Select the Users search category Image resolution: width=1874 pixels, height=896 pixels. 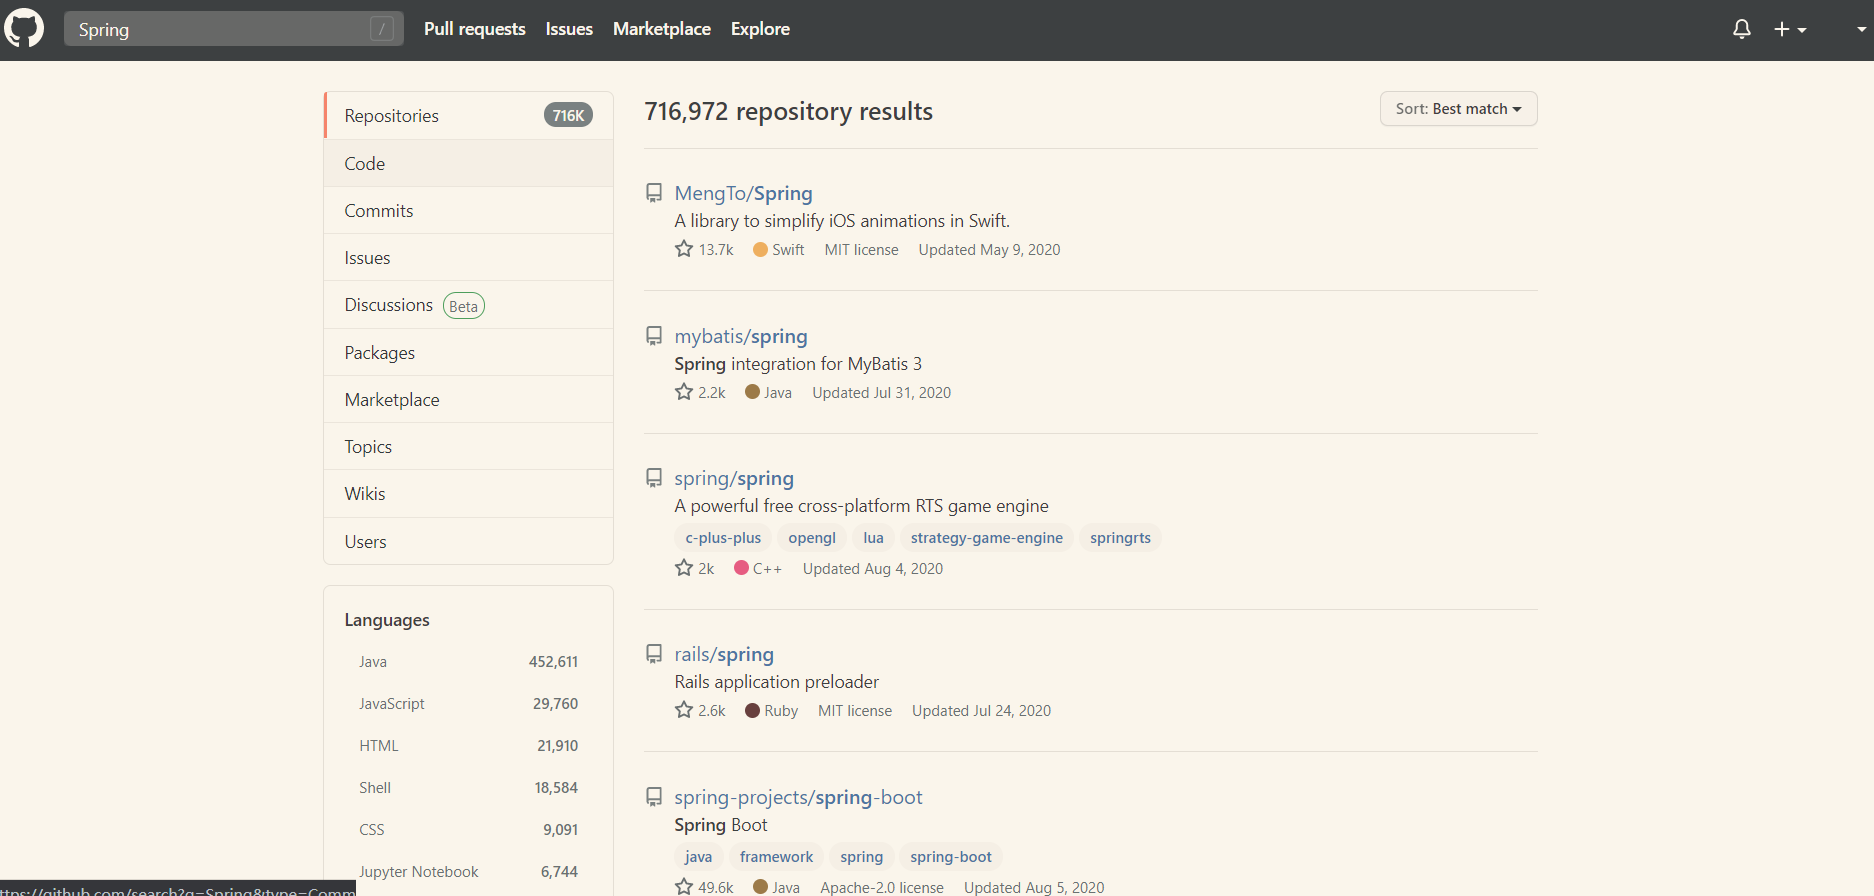click(x=468, y=541)
